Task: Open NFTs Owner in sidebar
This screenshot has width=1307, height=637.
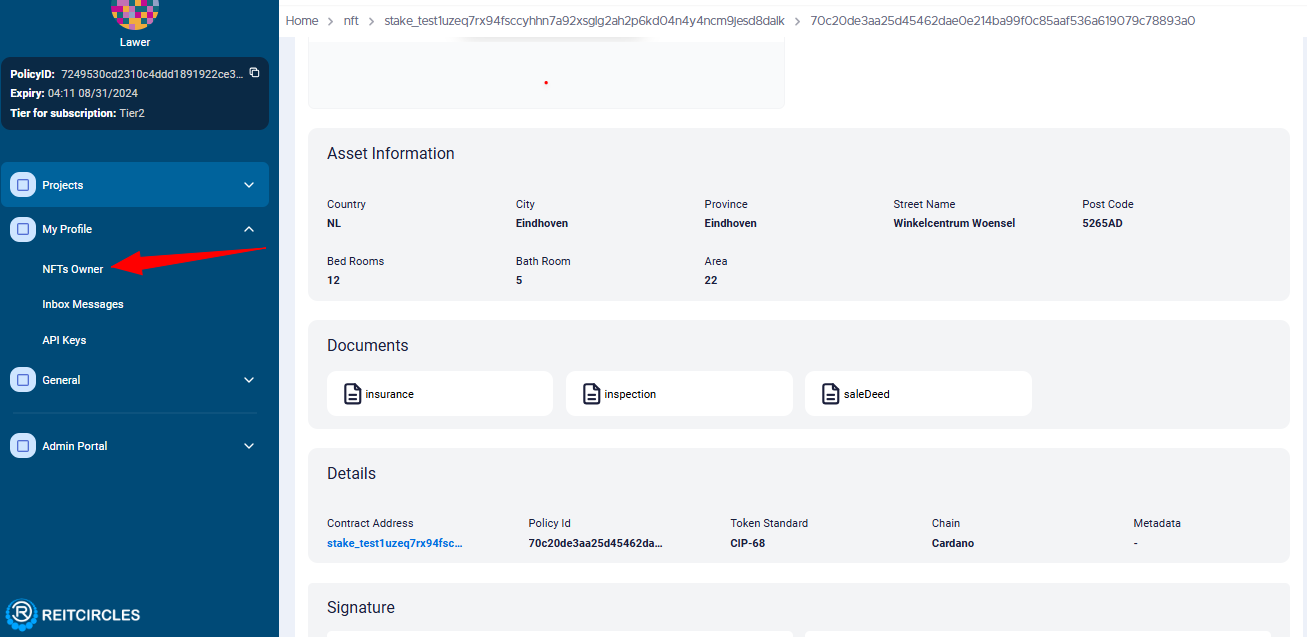Action: (72, 269)
